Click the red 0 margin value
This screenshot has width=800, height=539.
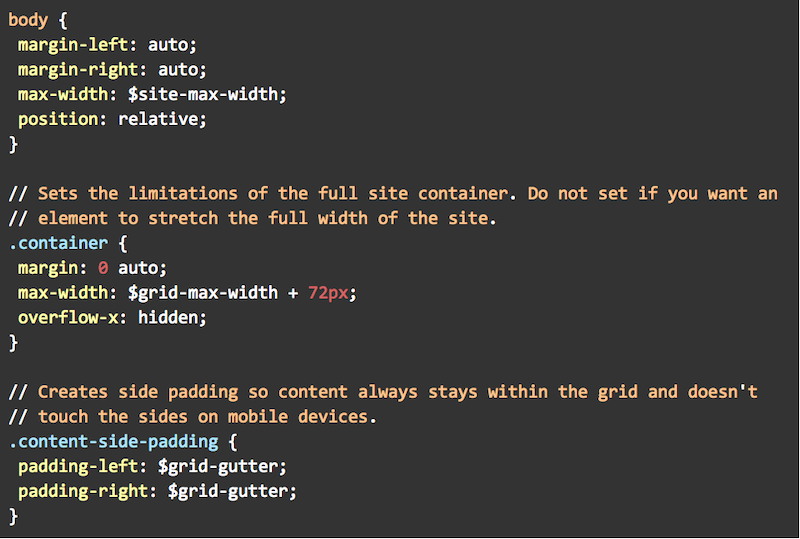point(103,268)
